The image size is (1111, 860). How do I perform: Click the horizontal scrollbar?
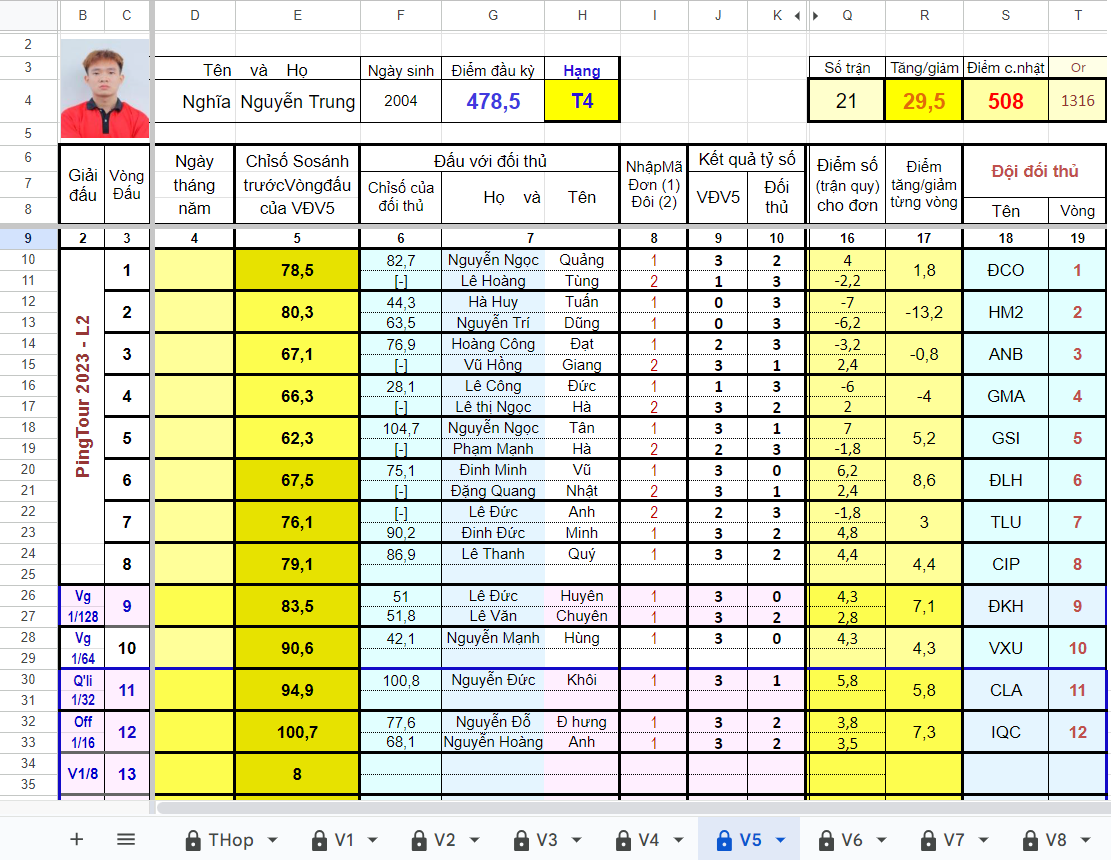(x=631, y=808)
